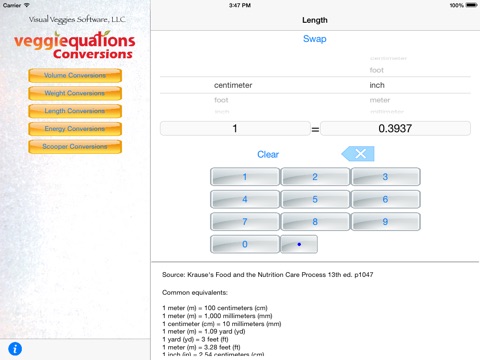Tap keypad digit 2
Image resolution: width=480 pixels, height=360 pixels.
click(315, 177)
